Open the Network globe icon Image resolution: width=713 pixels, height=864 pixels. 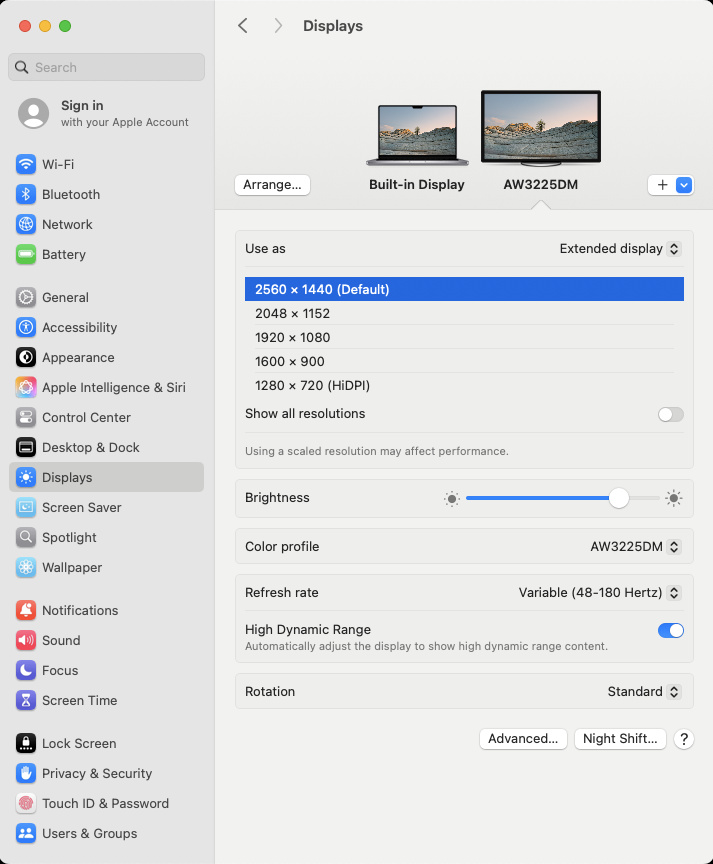(x=26, y=224)
